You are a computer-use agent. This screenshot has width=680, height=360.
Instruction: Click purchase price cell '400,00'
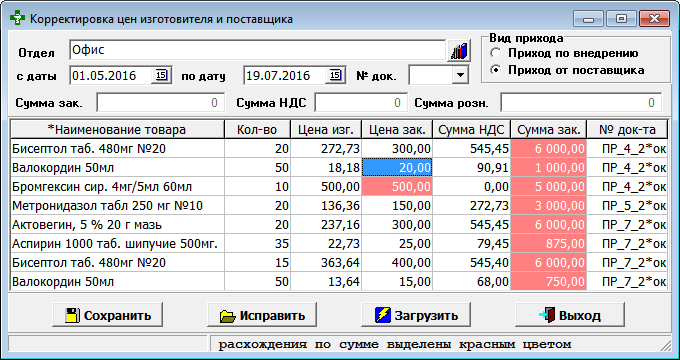[x=397, y=262]
